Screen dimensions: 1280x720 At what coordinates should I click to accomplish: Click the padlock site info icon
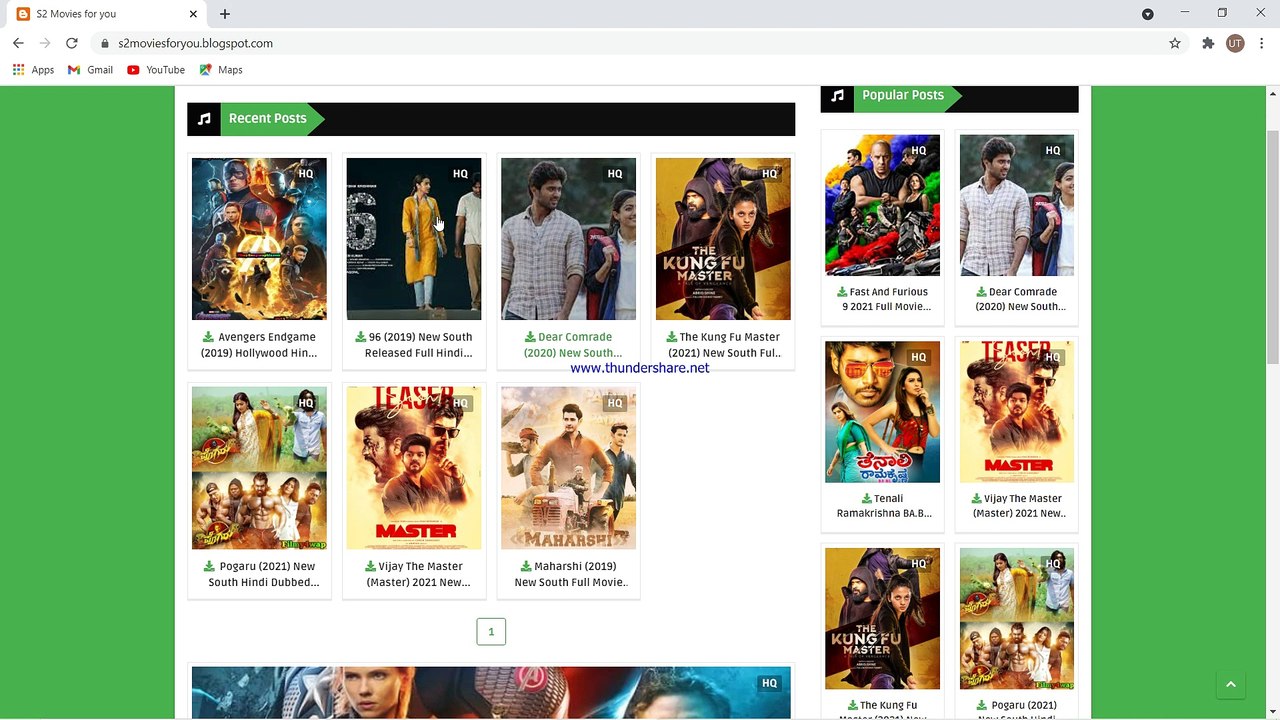pyautogui.click(x=104, y=43)
